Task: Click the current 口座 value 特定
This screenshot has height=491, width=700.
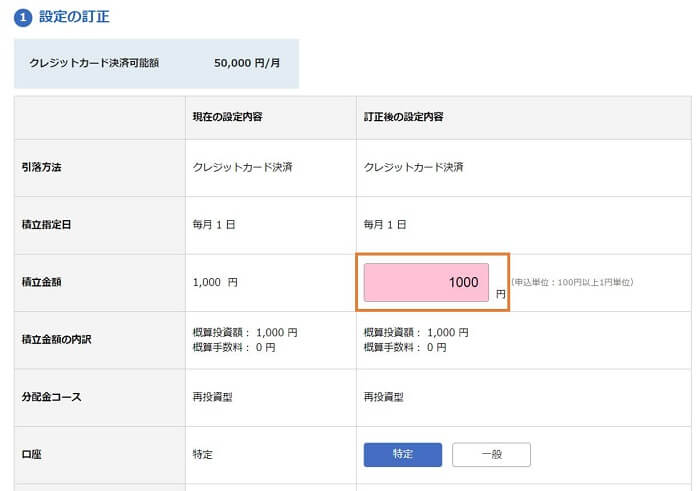Action: point(203,454)
